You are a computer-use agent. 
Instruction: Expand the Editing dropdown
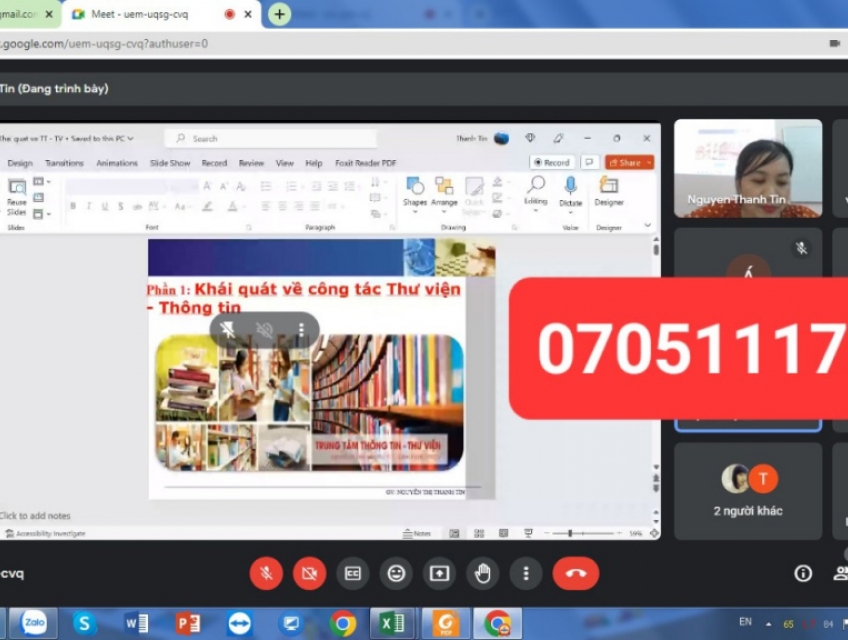[536, 191]
